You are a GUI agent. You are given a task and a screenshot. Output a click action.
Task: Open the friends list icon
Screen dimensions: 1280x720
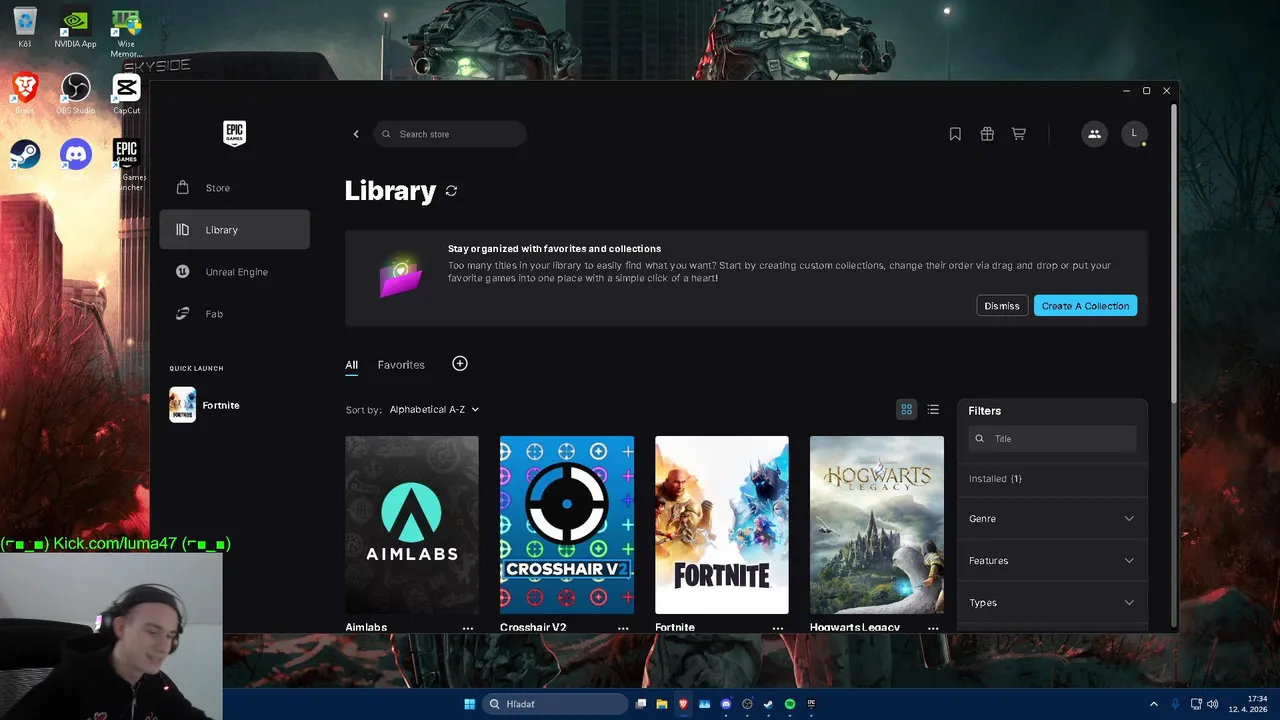click(1094, 134)
